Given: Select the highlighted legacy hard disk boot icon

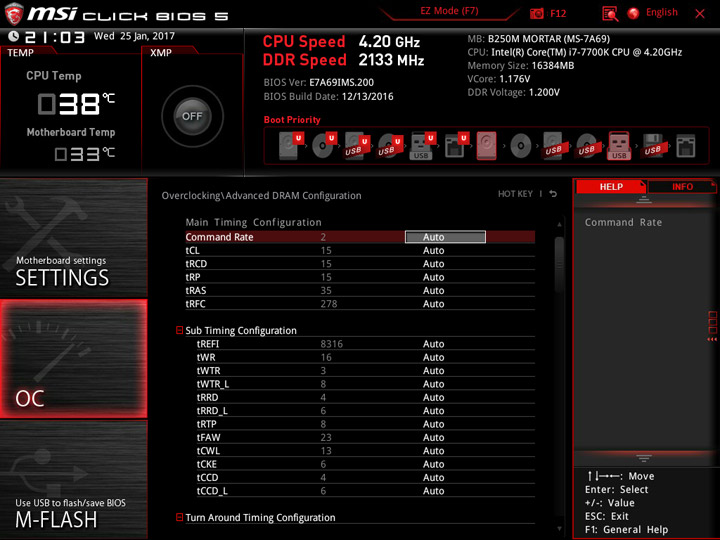Looking at the screenshot, I should [x=487, y=146].
